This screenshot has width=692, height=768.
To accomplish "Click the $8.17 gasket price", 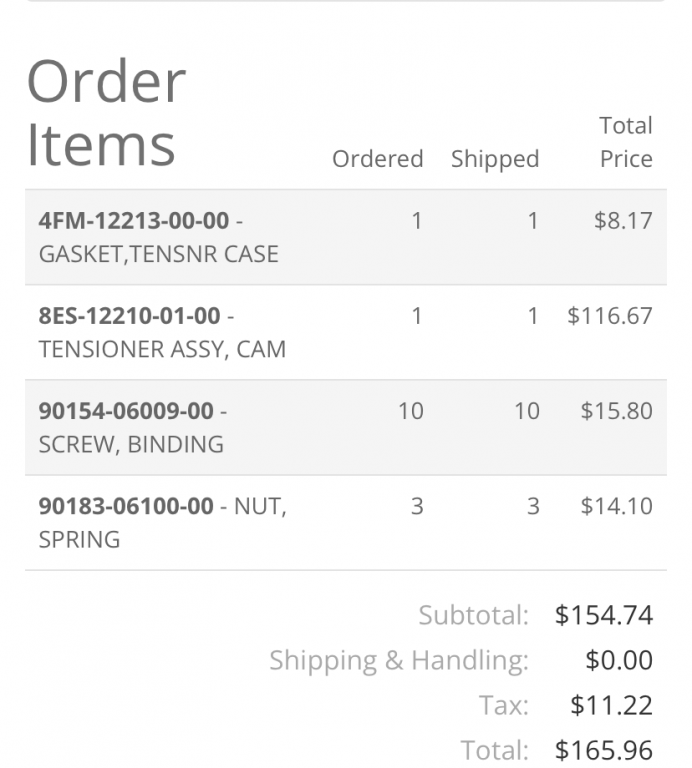I will point(622,220).
